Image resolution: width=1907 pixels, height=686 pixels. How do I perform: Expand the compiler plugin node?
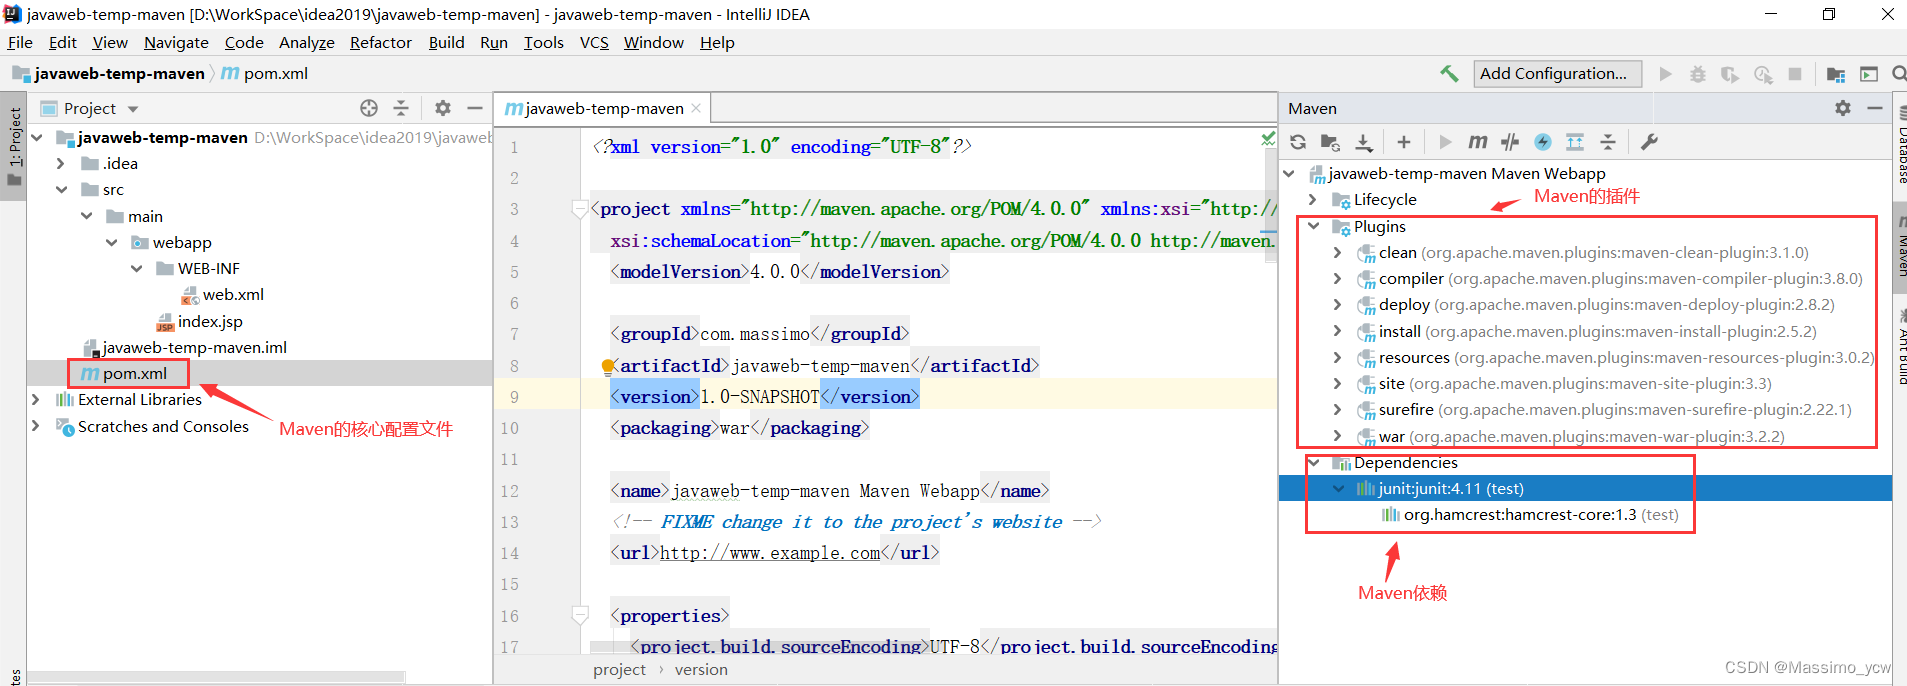[1338, 279]
